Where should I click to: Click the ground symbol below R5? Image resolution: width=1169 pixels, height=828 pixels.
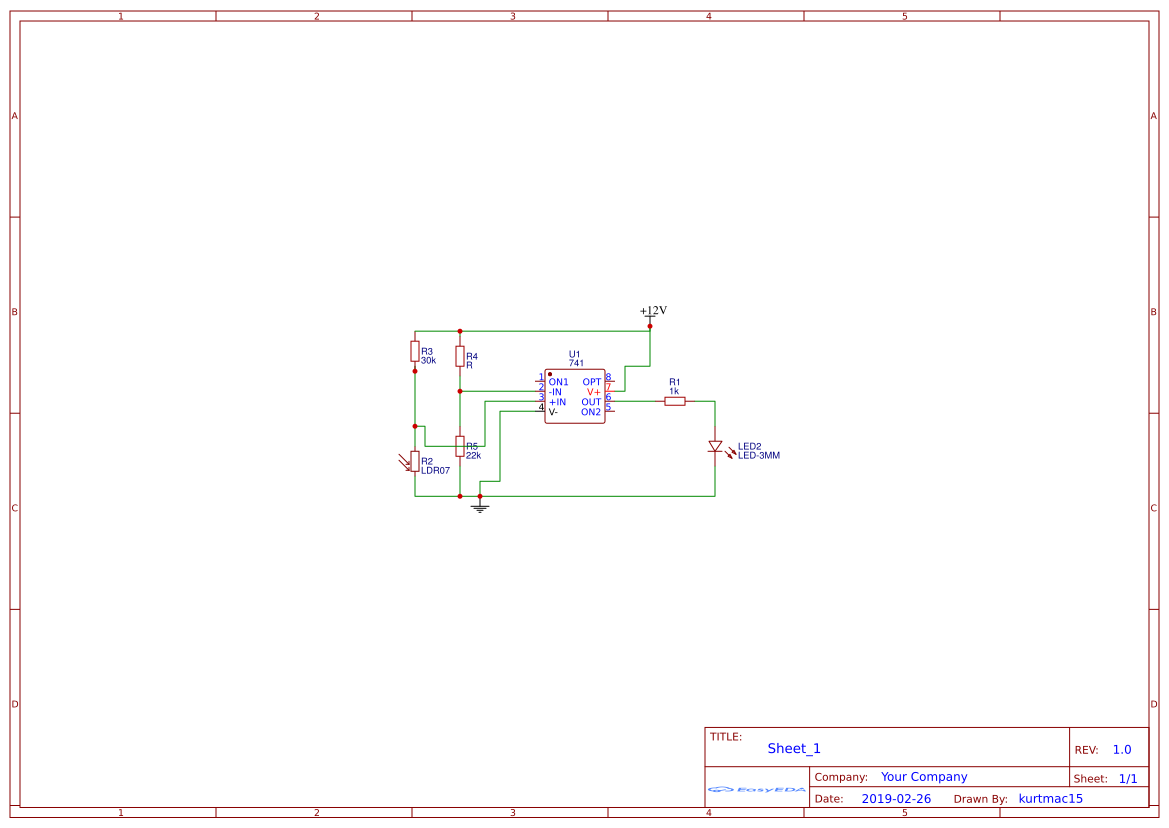tap(480, 506)
